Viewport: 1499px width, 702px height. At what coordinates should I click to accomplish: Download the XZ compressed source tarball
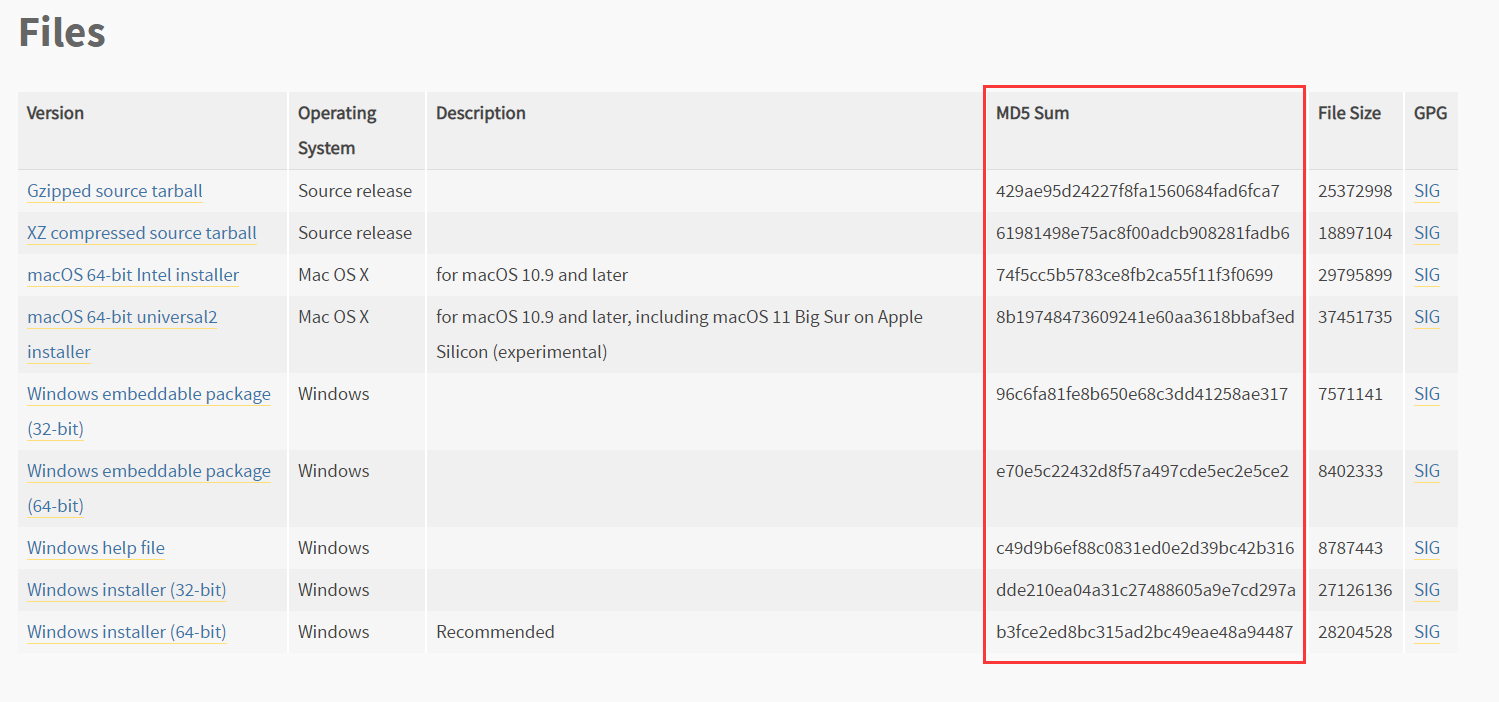click(x=142, y=233)
